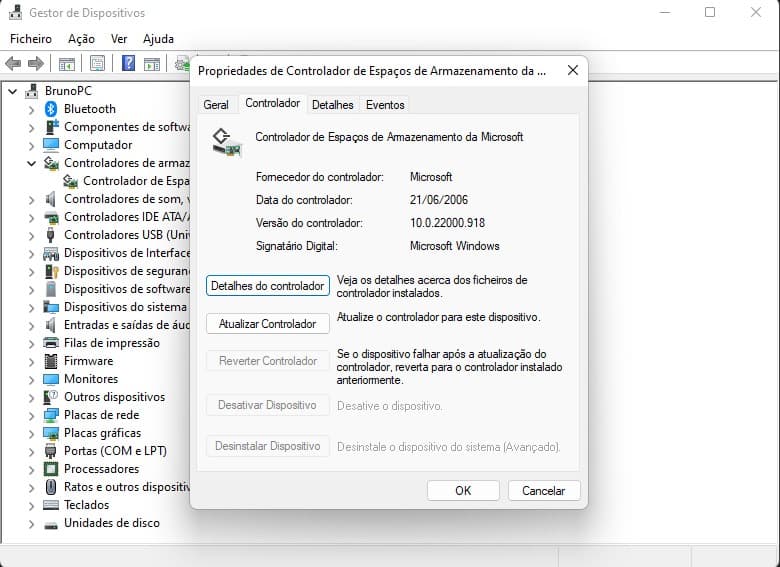780x567 pixels.
Task: Expand the Monitores category
Action: pos(31,379)
